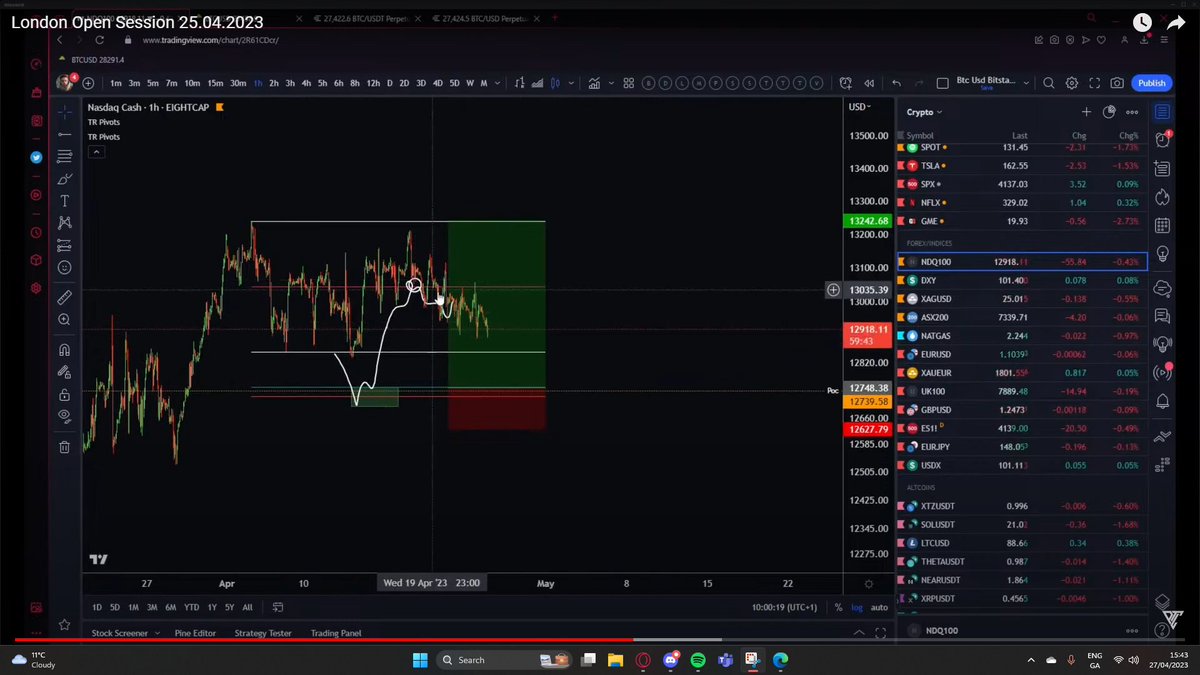The width and height of the screenshot is (1200, 675).
Task: Open the Strategy Tester tab
Action: point(263,633)
